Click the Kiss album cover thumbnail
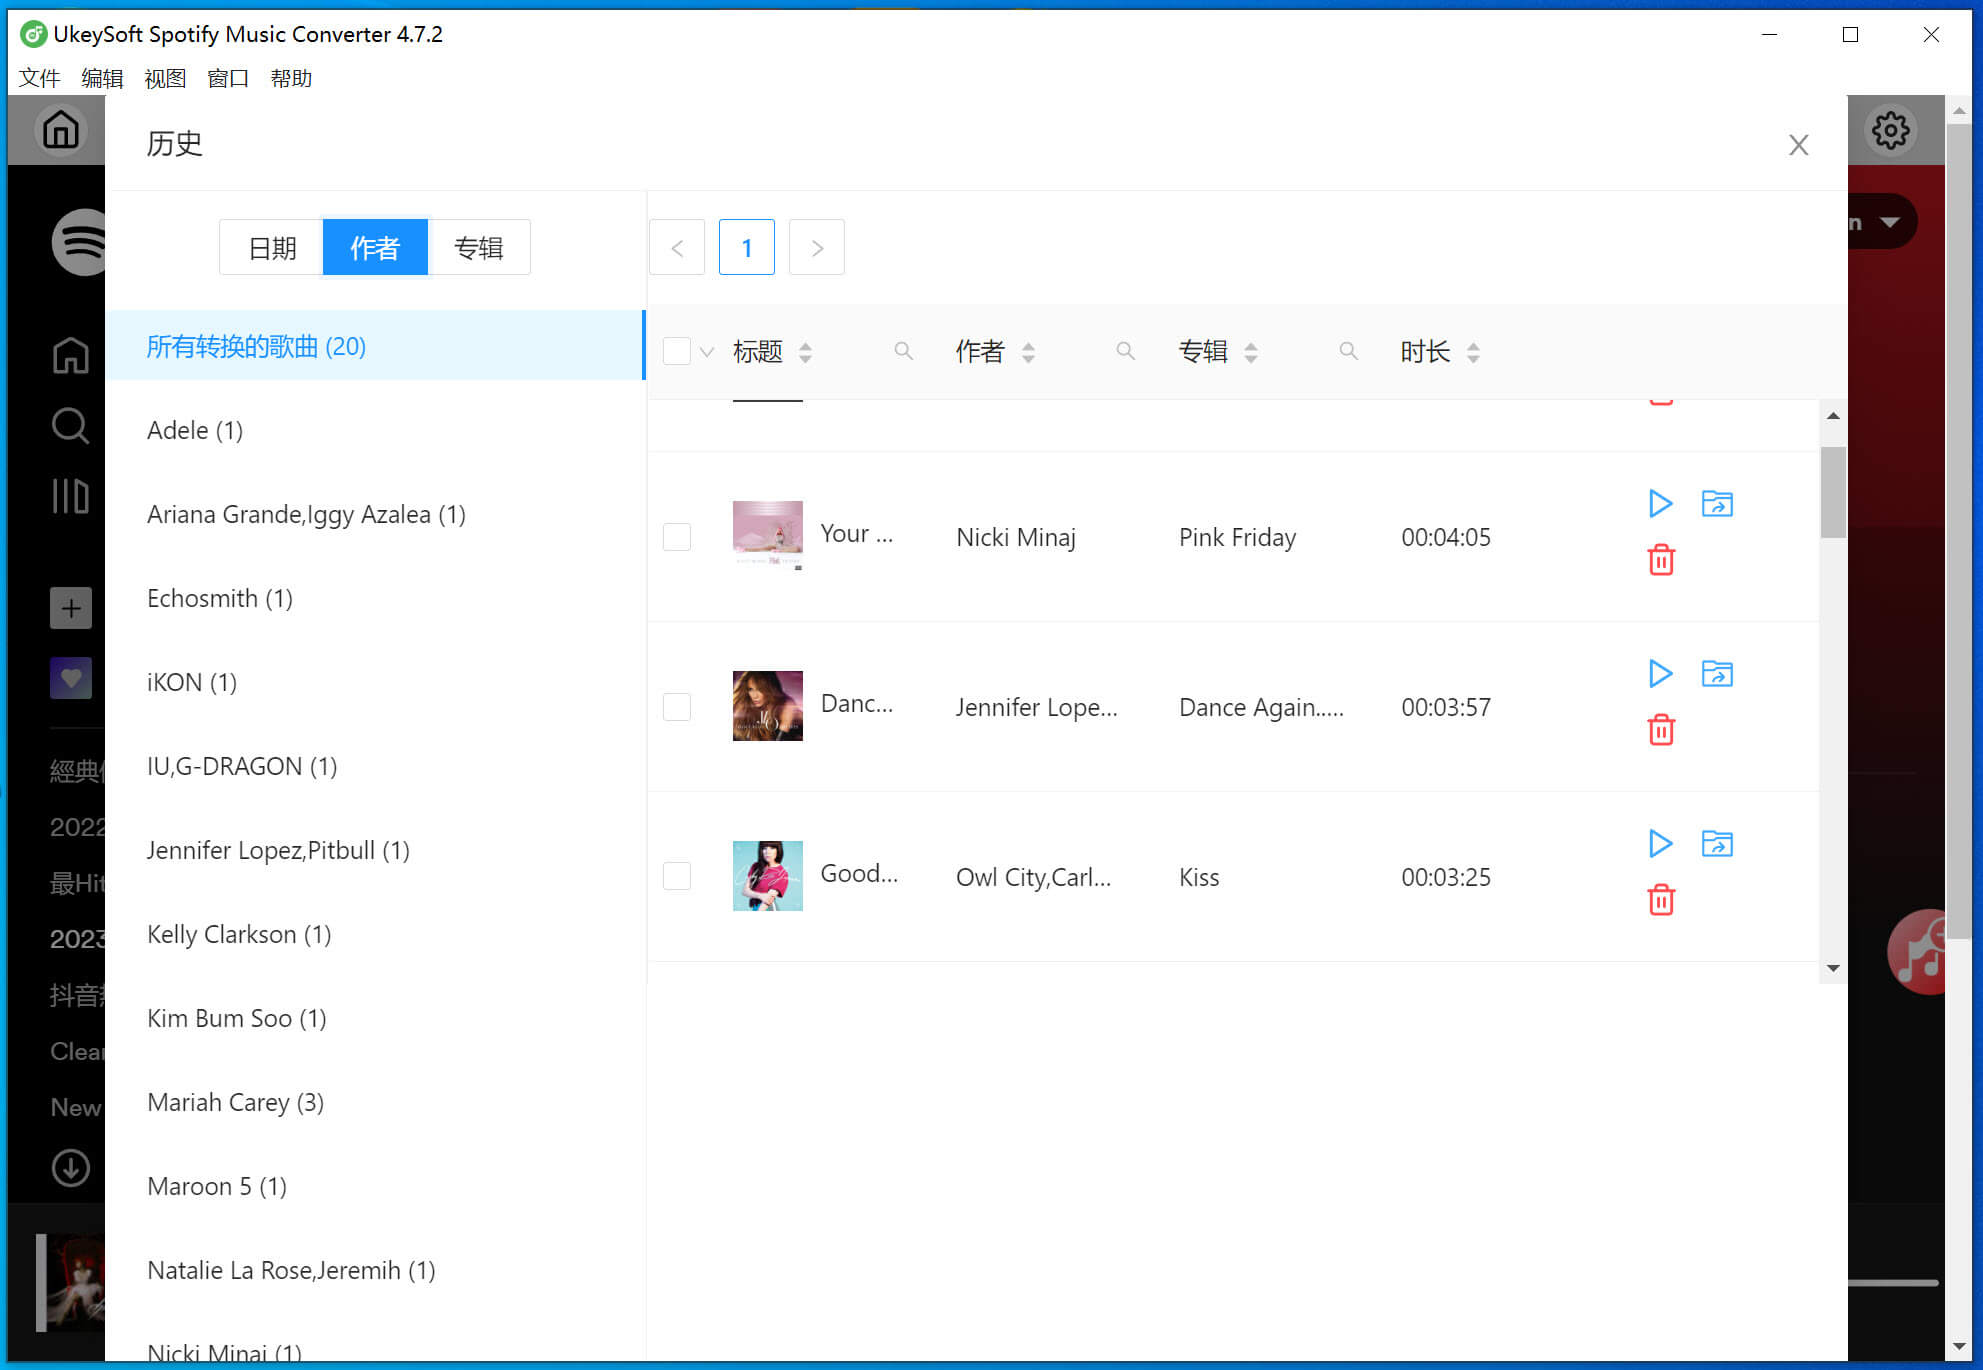Image resolution: width=1983 pixels, height=1370 pixels. [x=768, y=876]
